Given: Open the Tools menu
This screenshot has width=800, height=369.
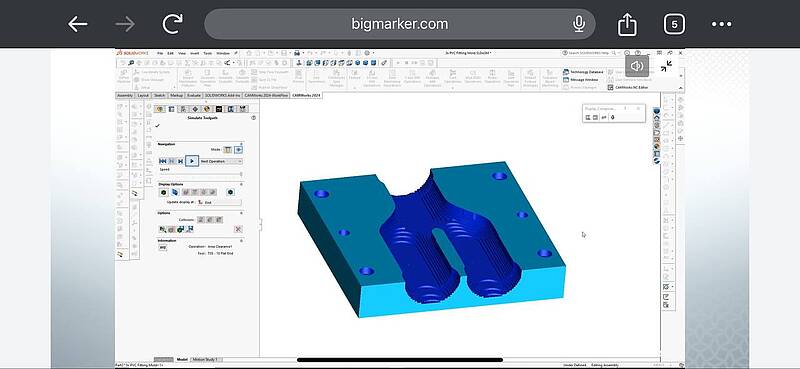Looking at the screenshot, I should [x=208, y=53].
